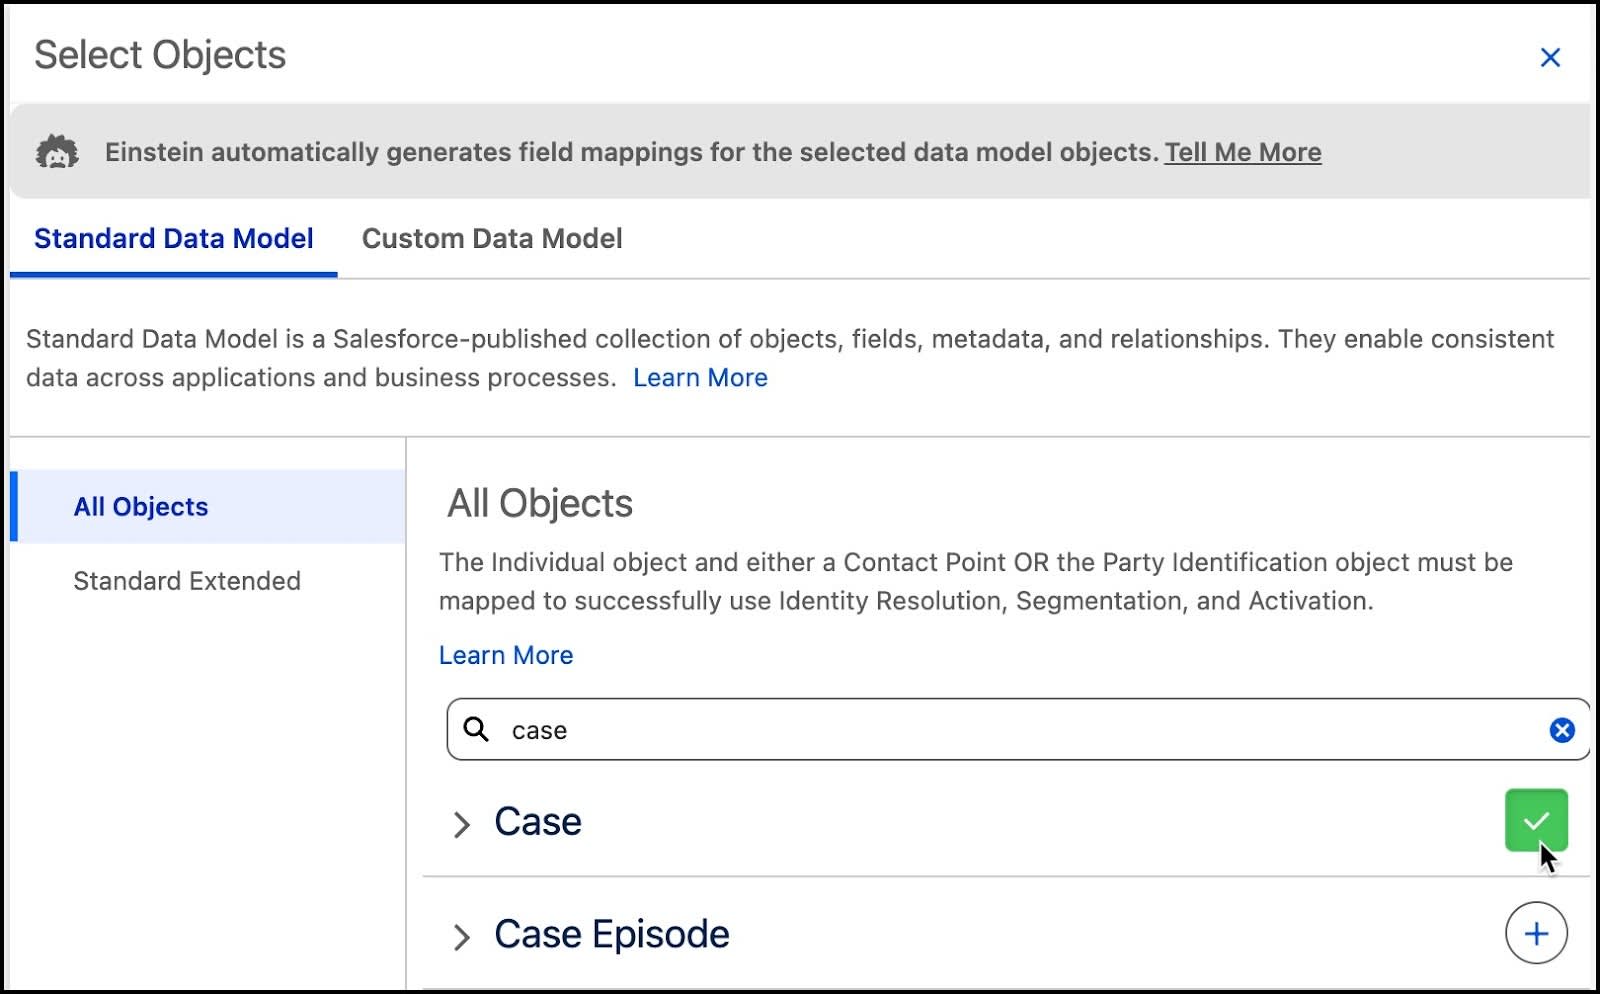Click the magnifying glass search icon
Image resolution: width=1600 pixels, height=994 pixels.
(x=478, y=730)
